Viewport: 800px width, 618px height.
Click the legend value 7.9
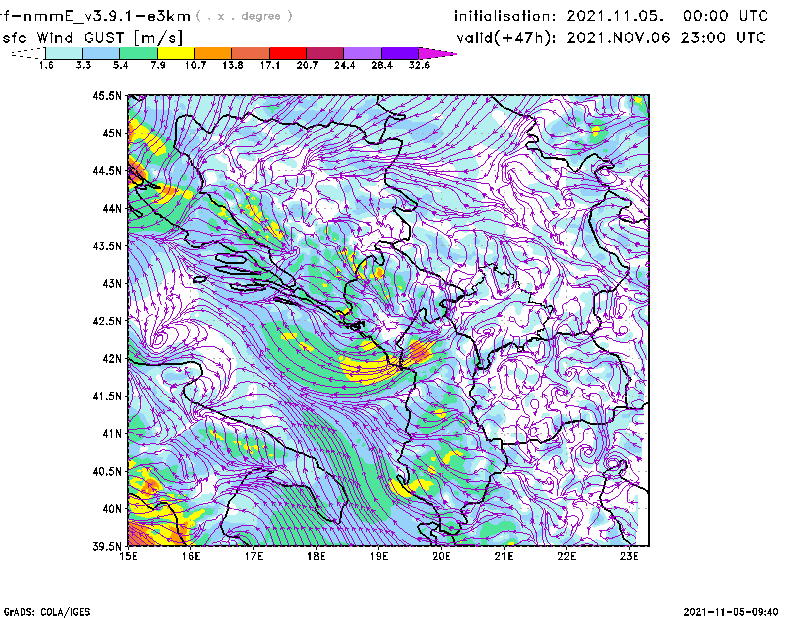[x=158, y=65]
